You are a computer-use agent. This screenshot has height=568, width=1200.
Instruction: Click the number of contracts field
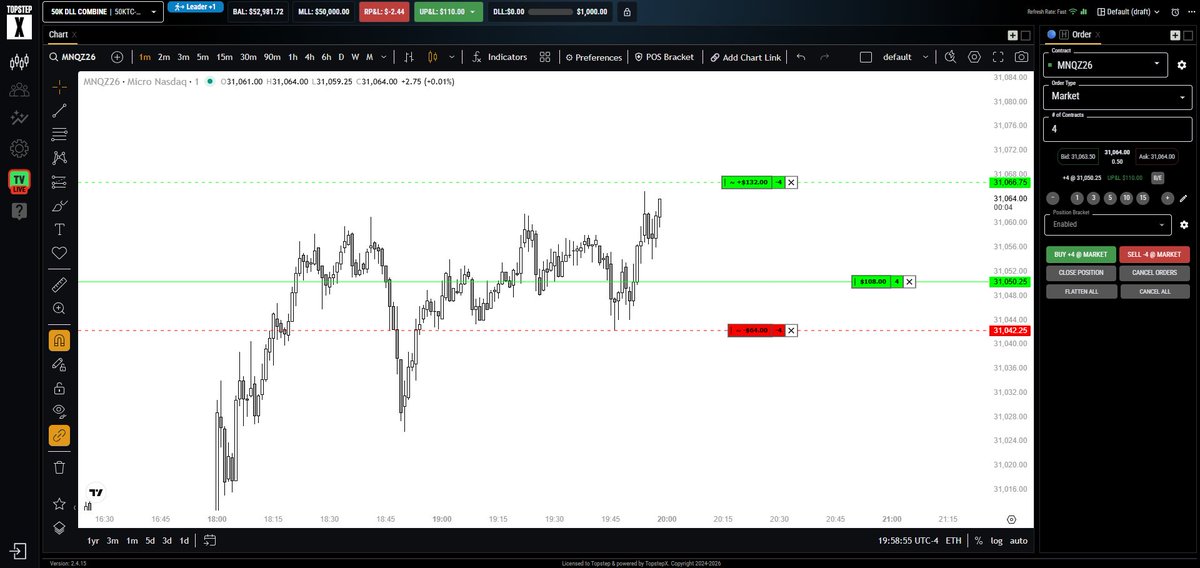point(1117,128)
